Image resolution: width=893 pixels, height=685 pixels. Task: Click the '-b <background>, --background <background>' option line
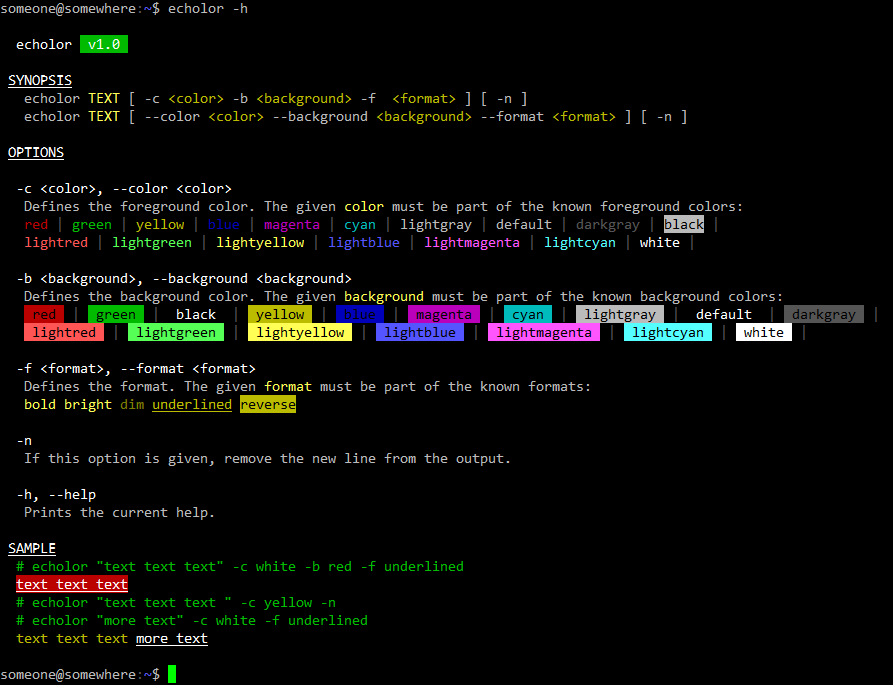point(184,278)
